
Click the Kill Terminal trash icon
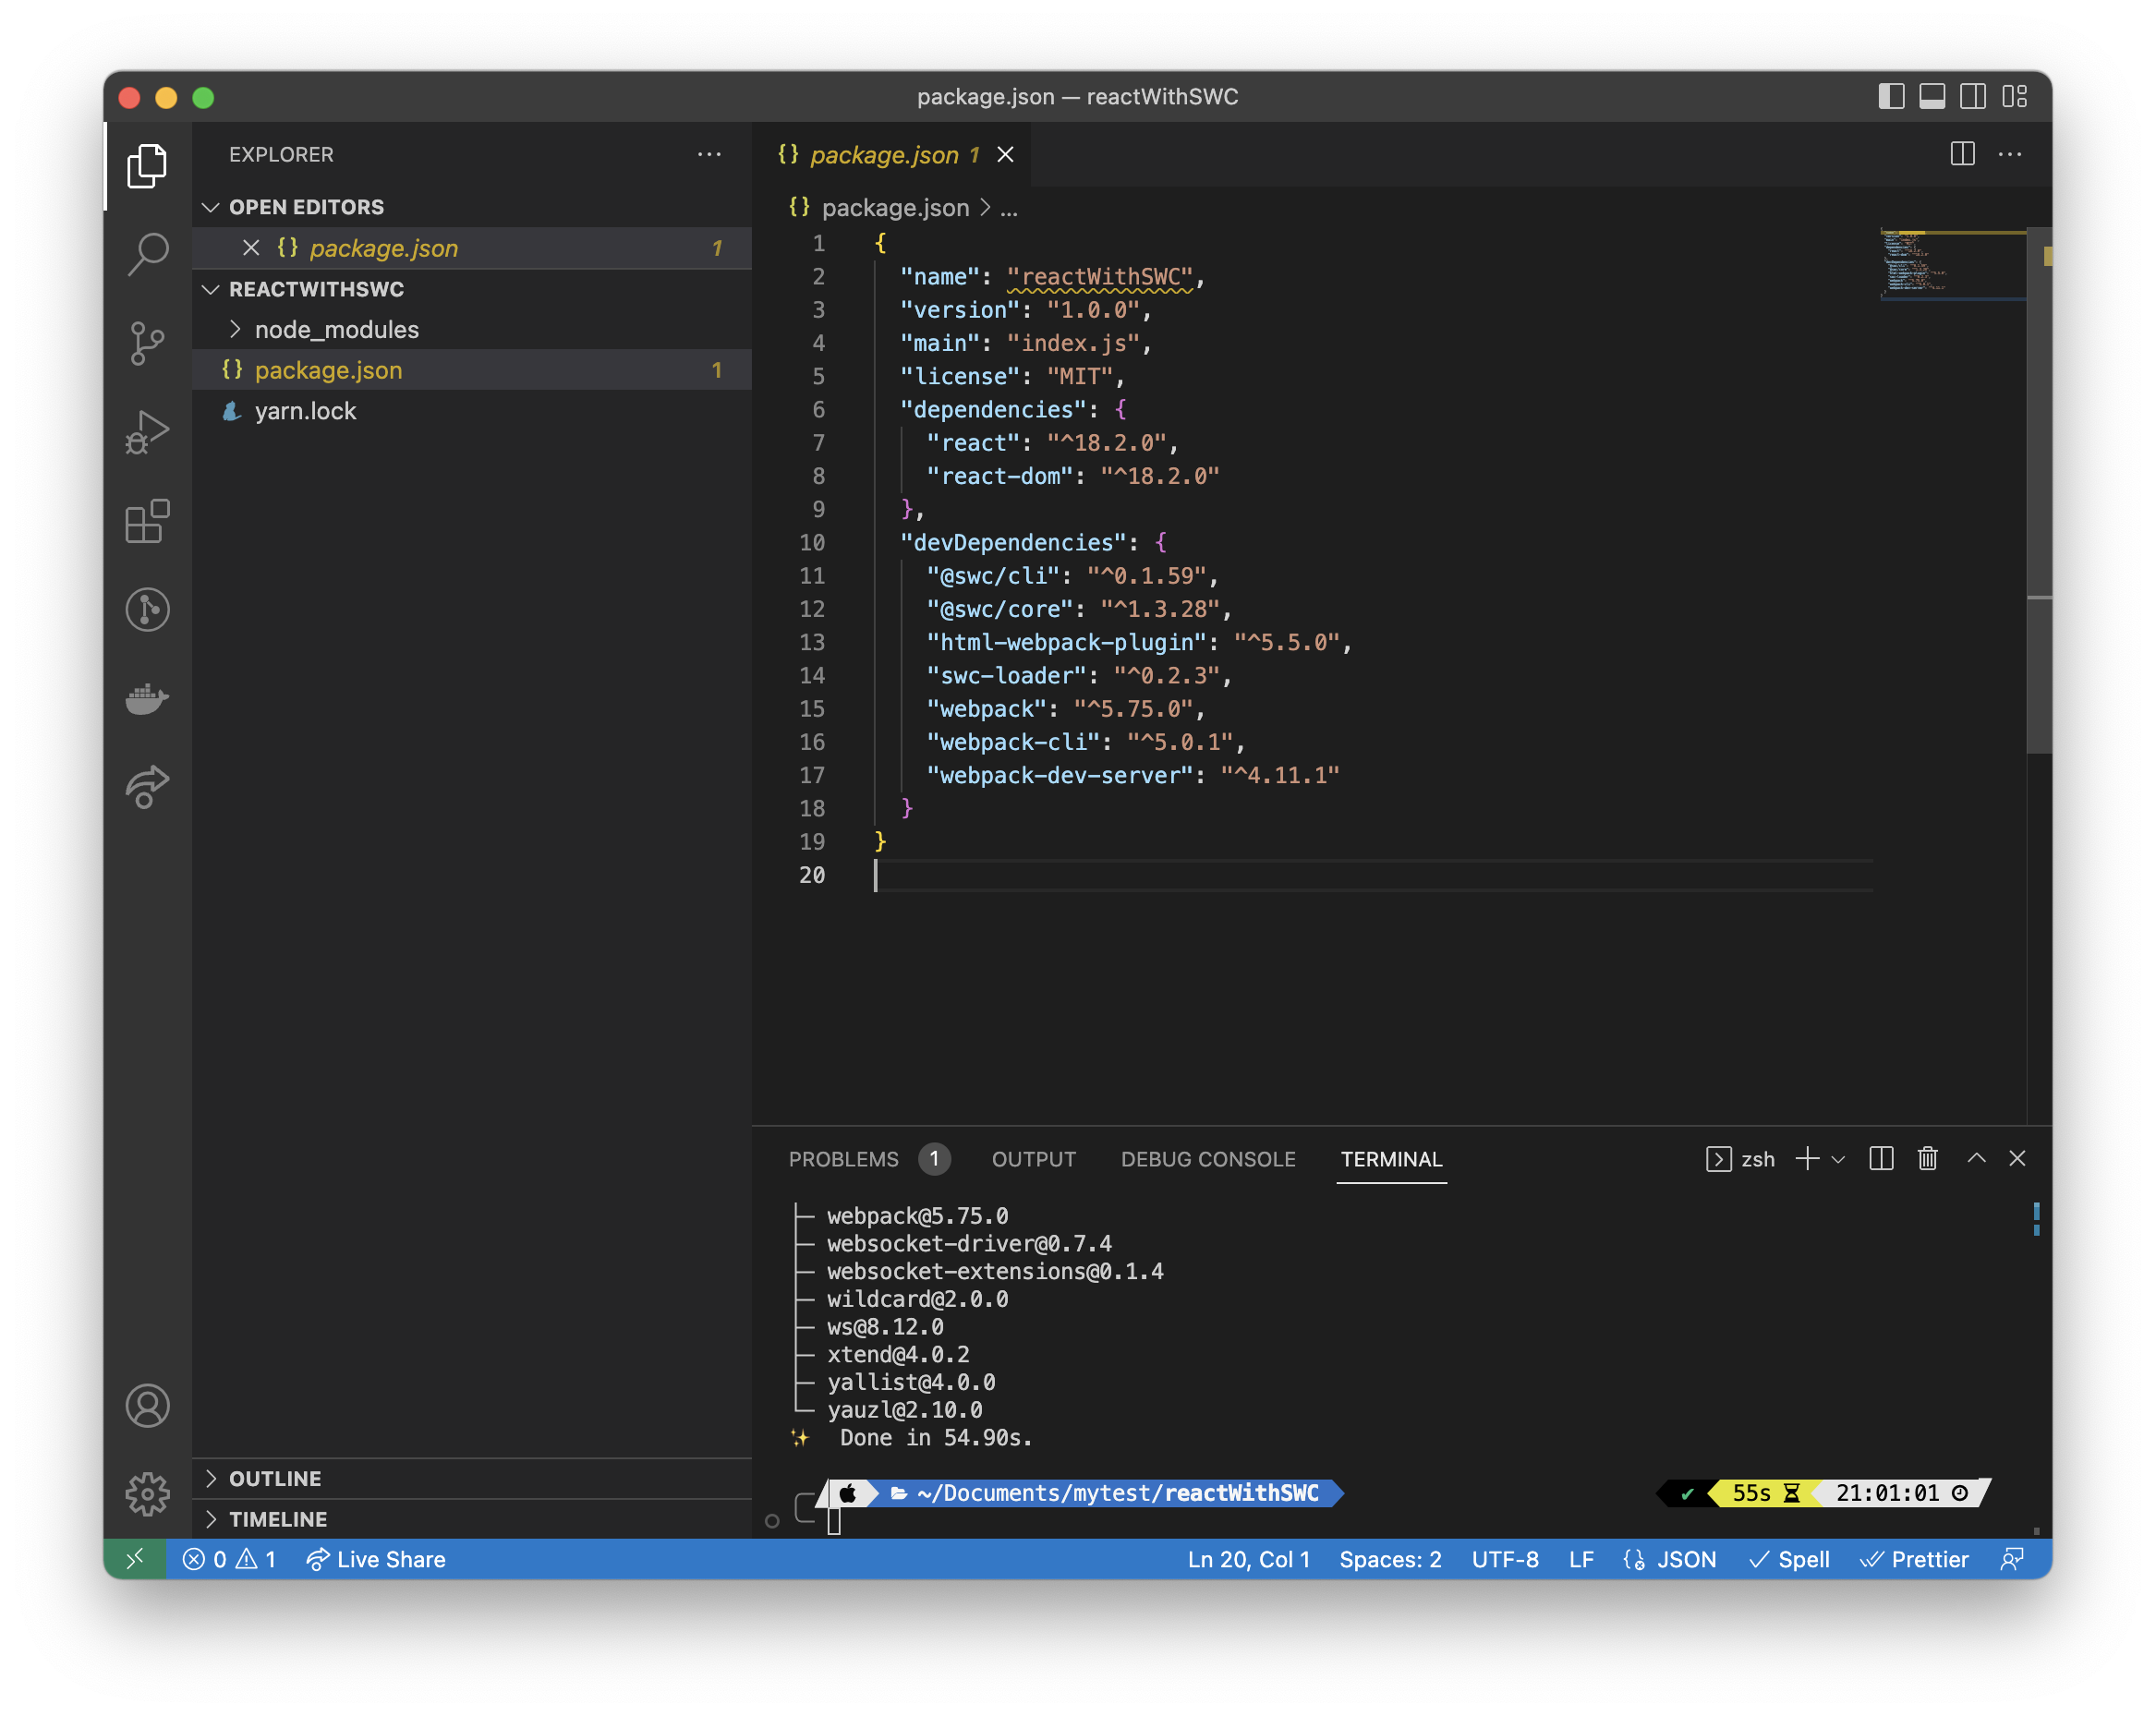click(1927, 1158)
